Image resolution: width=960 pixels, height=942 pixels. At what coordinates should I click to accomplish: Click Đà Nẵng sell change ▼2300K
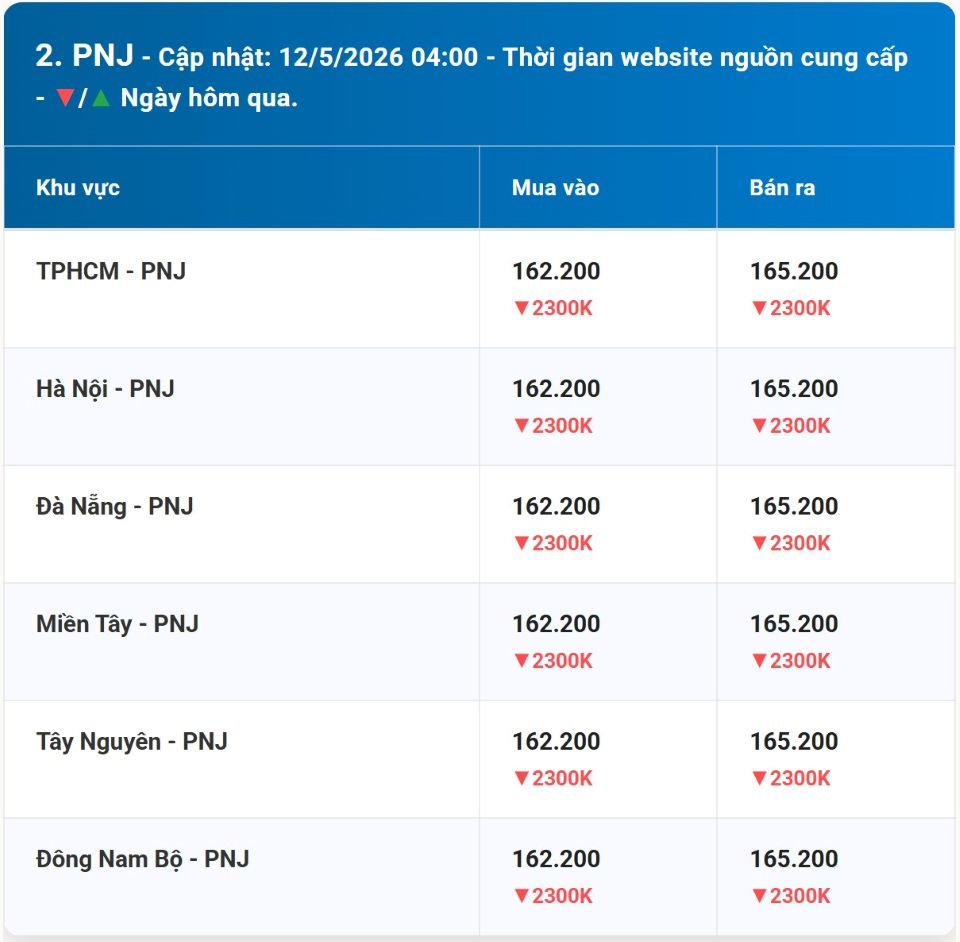click(791, 543)
